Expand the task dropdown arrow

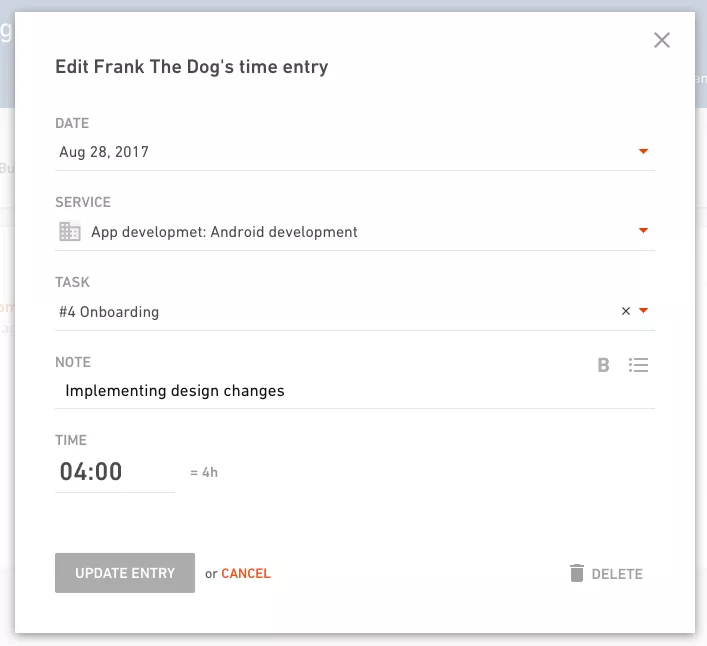(643, 310)
